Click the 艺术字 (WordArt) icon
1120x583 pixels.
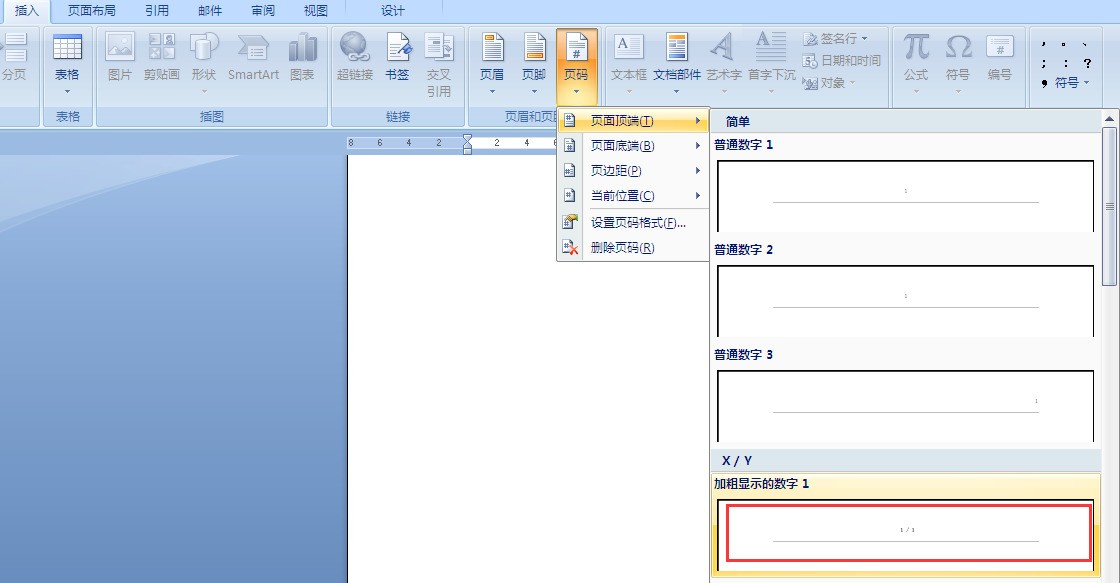tap(723, 62)
